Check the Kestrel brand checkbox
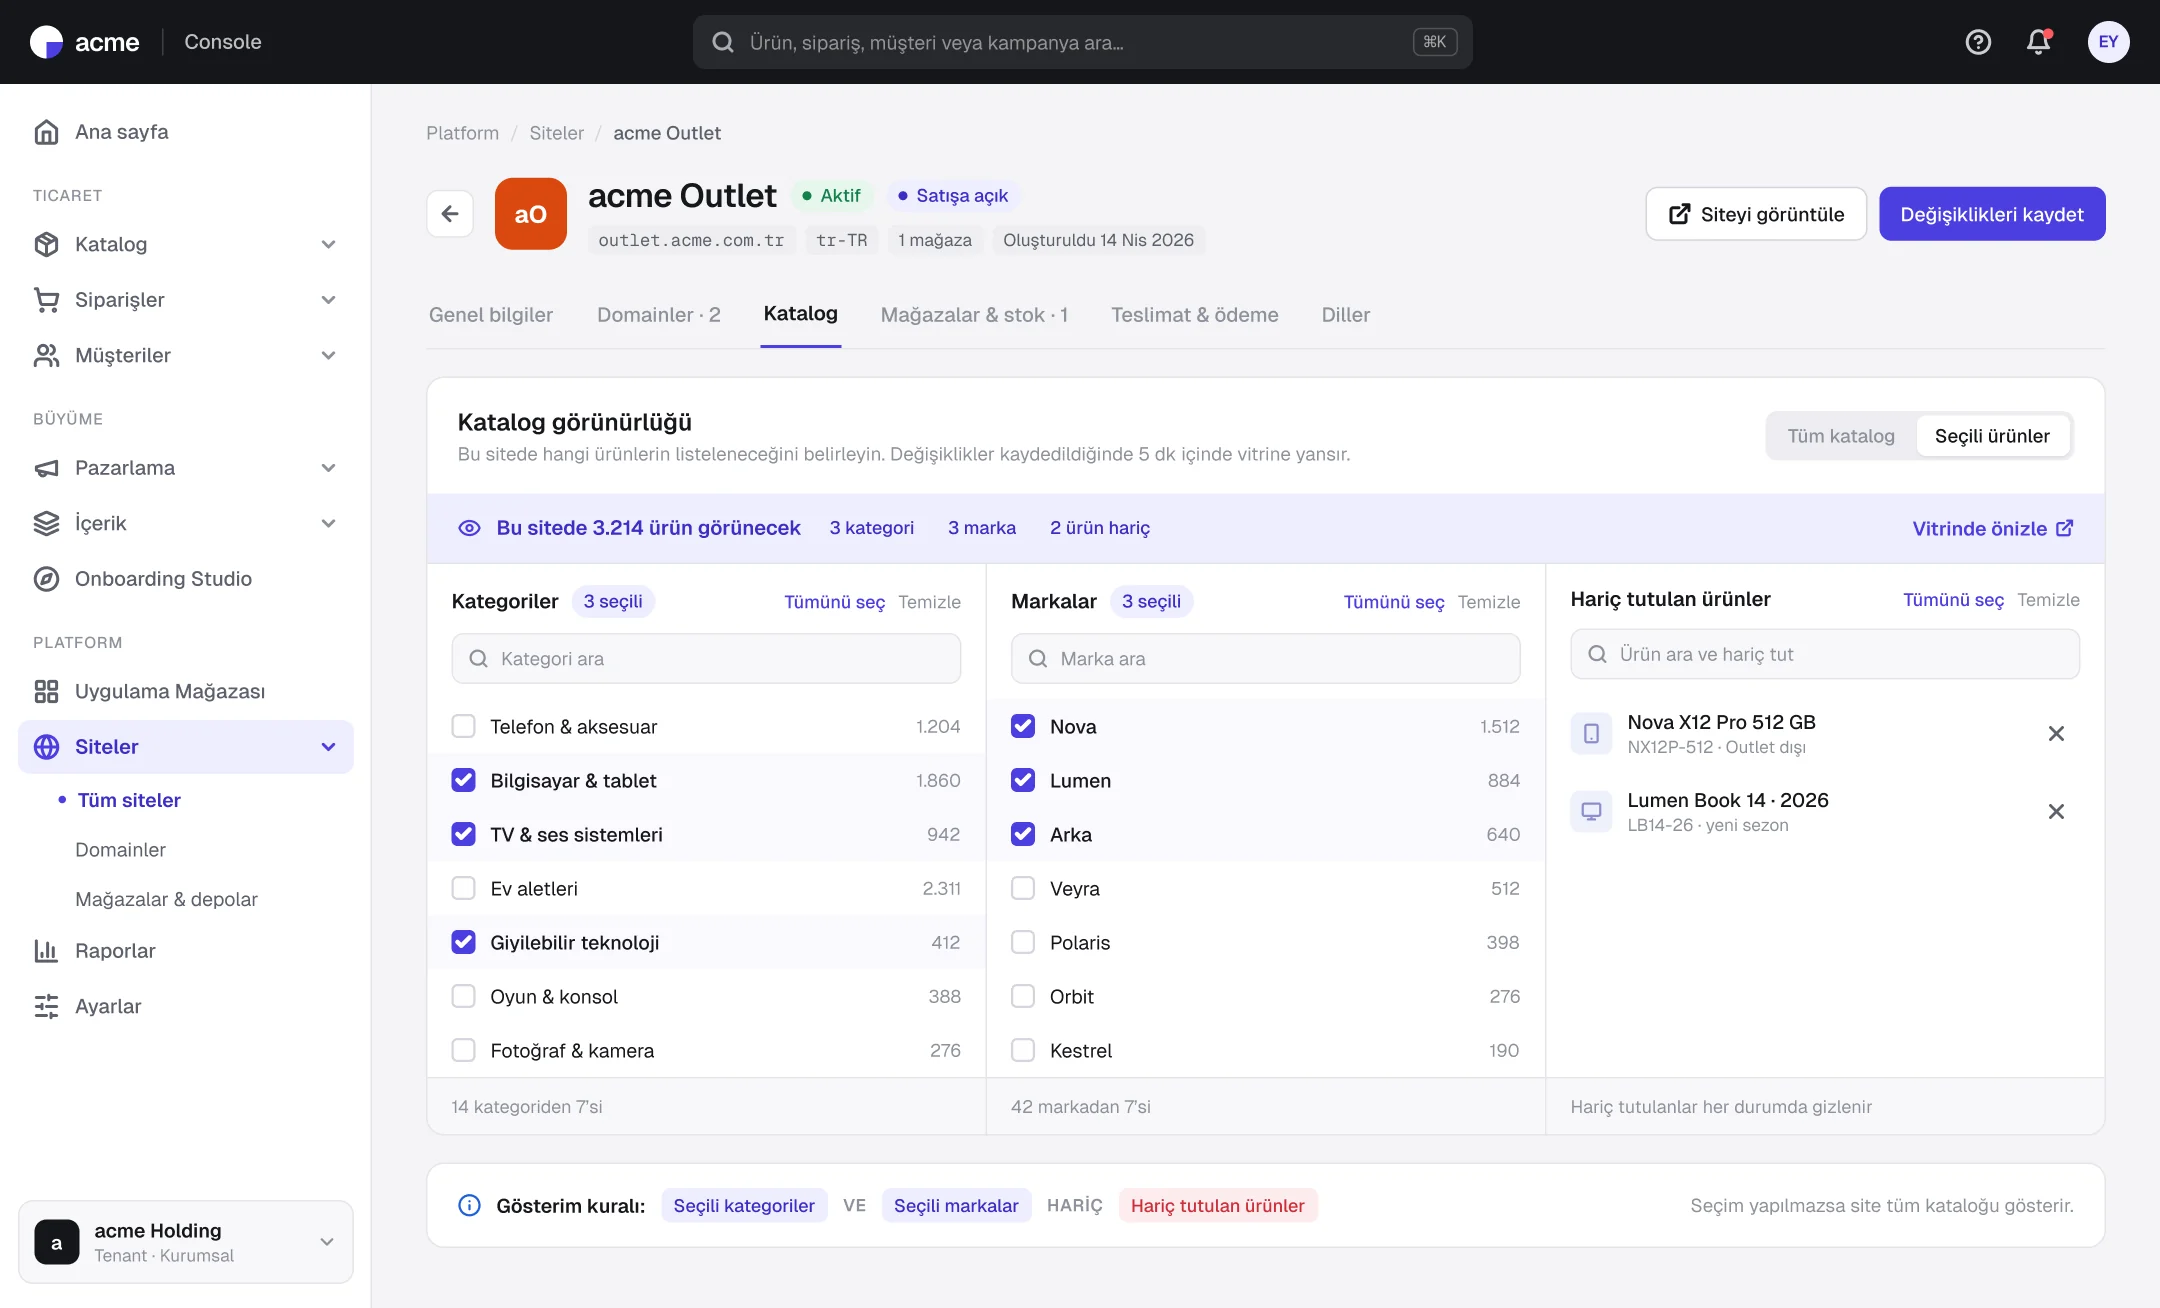The width and height of the screenshot is (2160, 1308). (x=1023, y=1050)
